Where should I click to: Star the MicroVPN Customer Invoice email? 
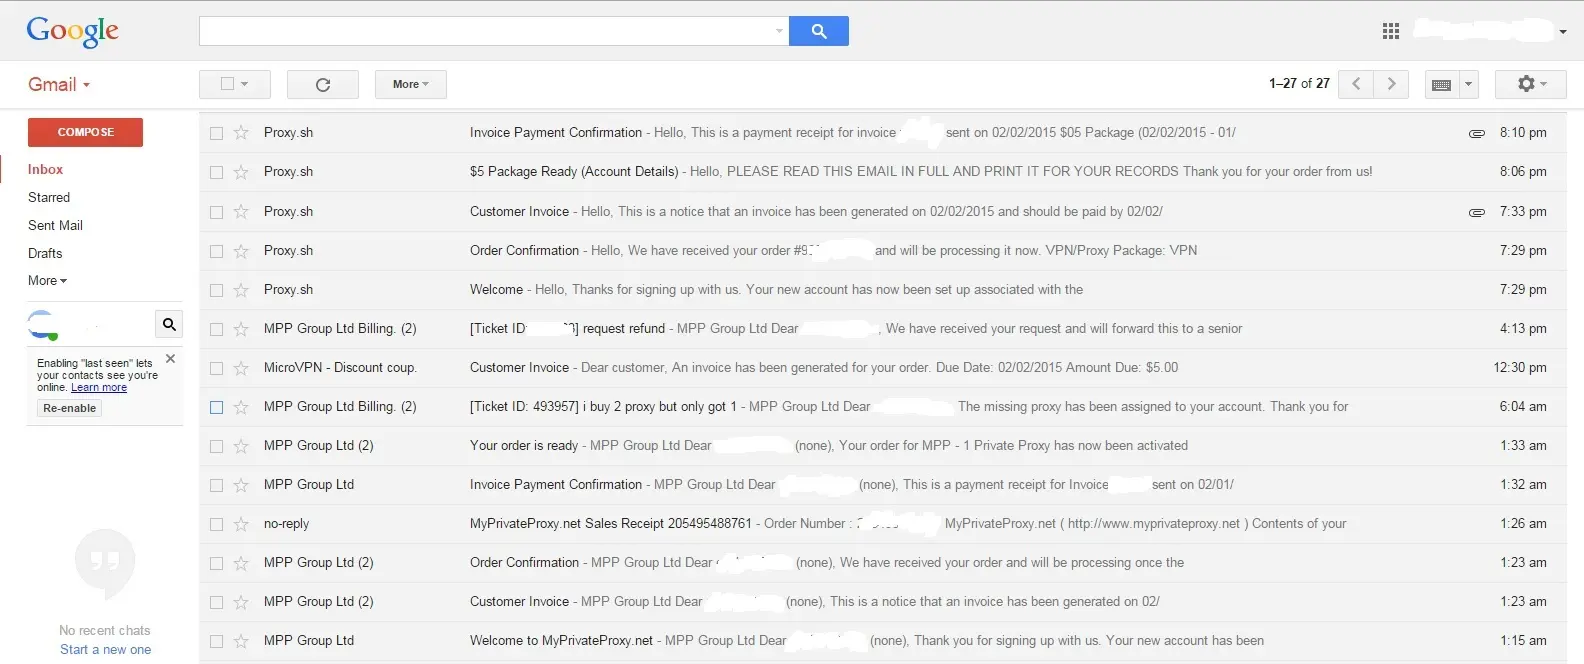click(x=241, y=368)
